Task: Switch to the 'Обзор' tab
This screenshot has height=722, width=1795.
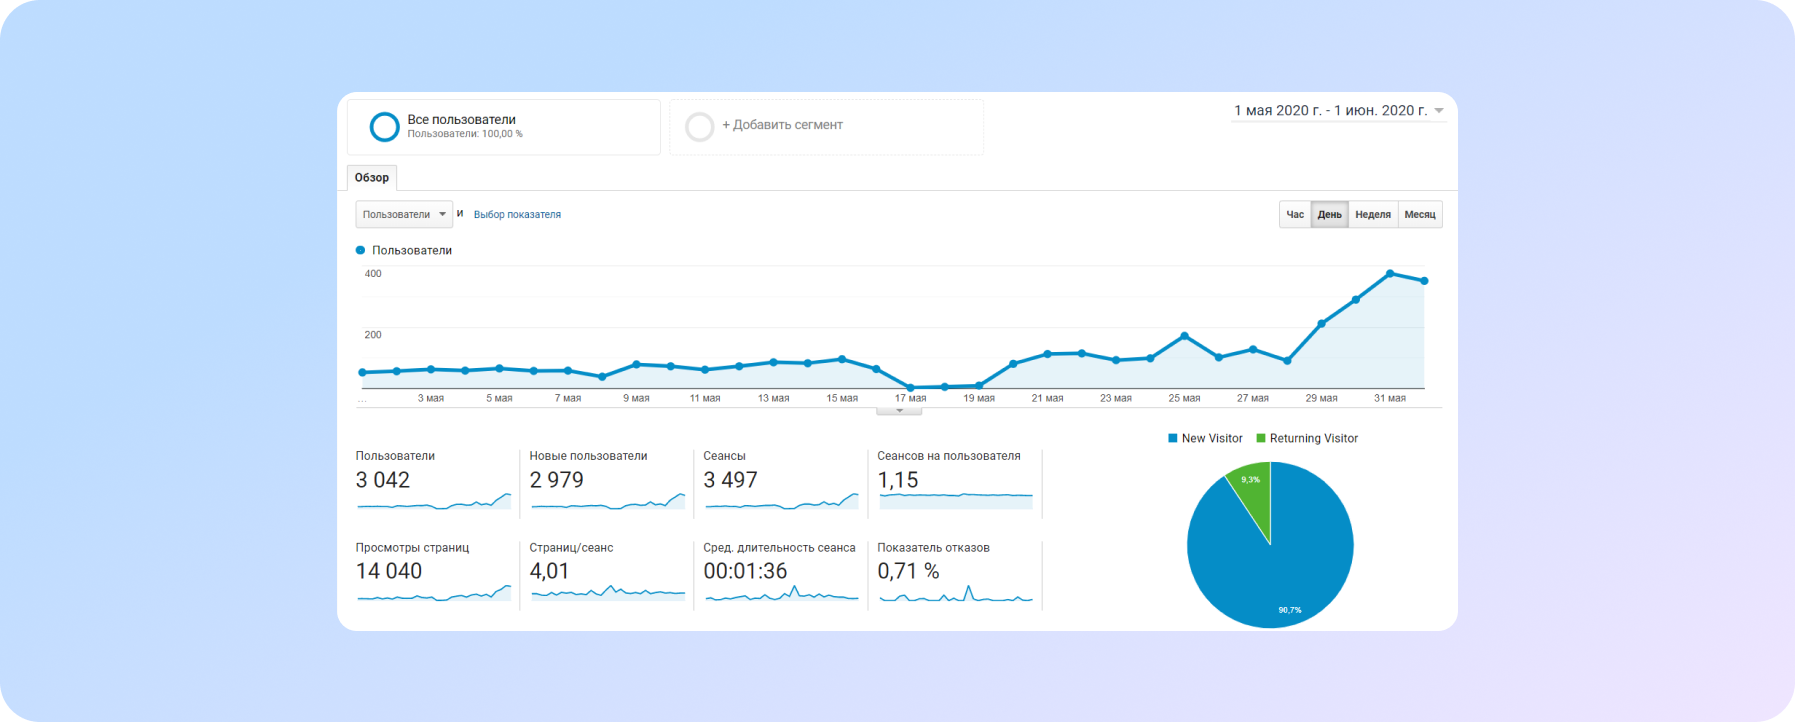Action: tap(372, 178)
